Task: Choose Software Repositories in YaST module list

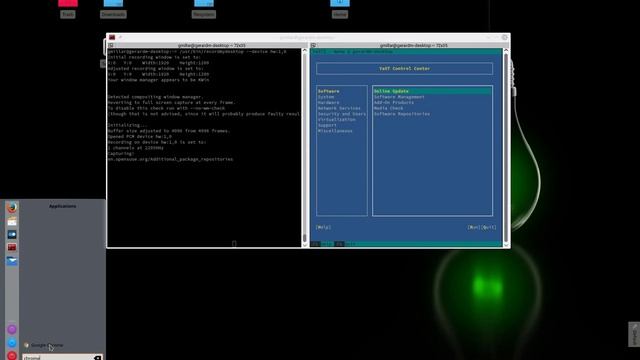Action: (x=402, y=114)
